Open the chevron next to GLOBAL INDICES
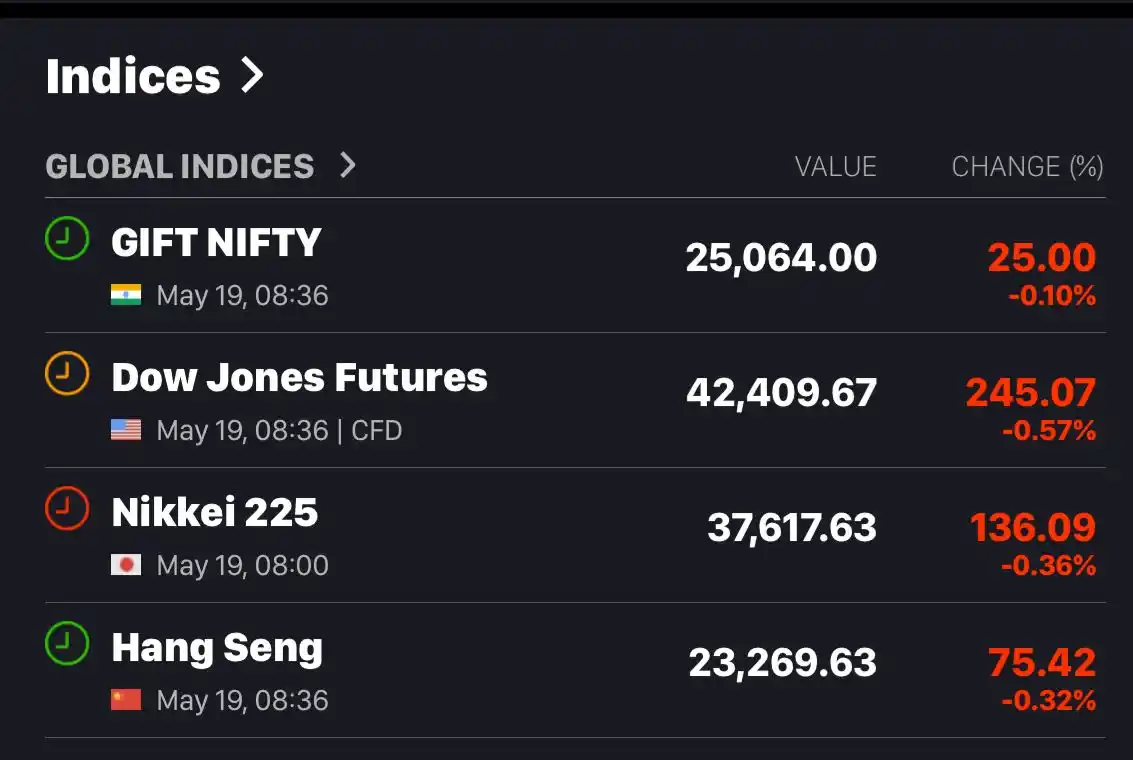1133x760 pixels. (348, 165)
